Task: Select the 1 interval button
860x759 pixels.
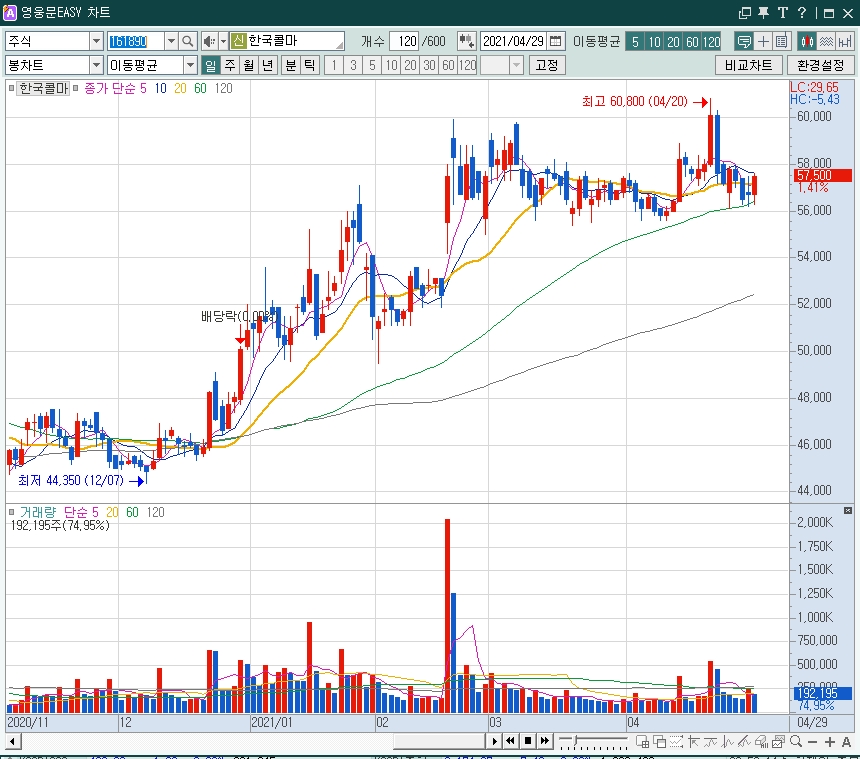Action: (334, 65)
